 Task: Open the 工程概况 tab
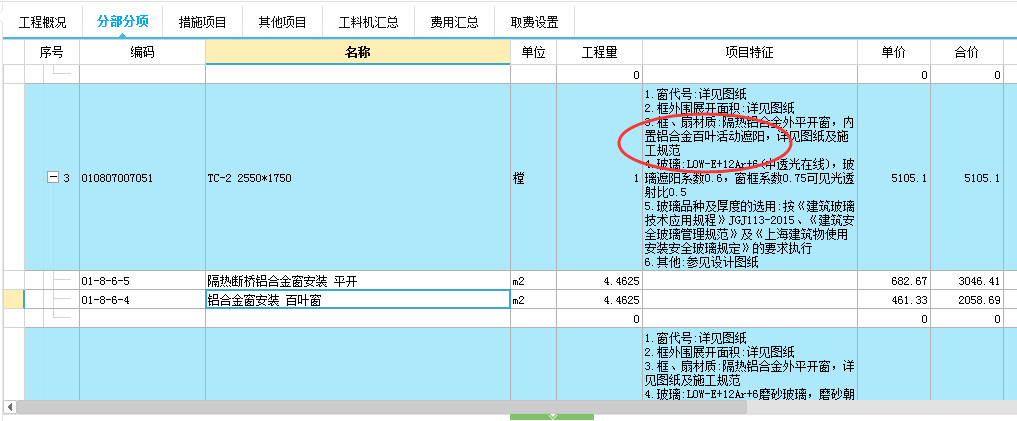(x=42, y=23)
